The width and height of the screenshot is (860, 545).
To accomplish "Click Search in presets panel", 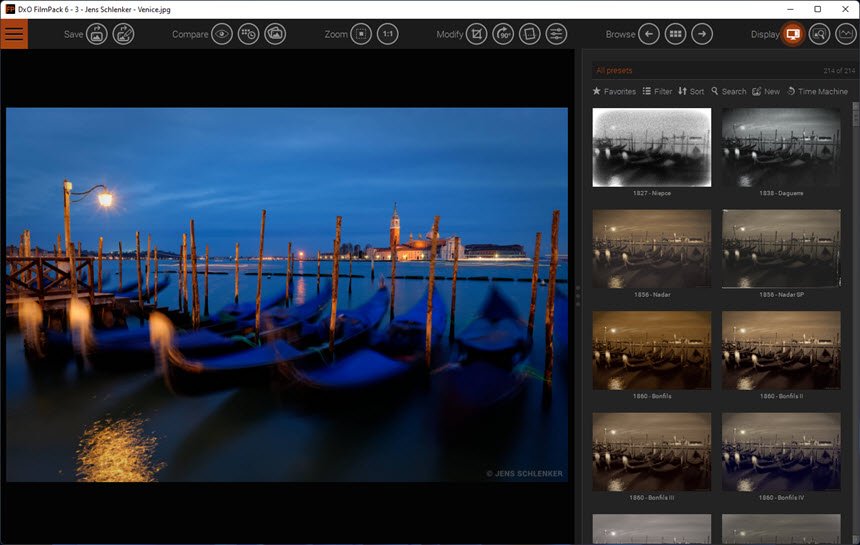I will click(x=729, y=92).
